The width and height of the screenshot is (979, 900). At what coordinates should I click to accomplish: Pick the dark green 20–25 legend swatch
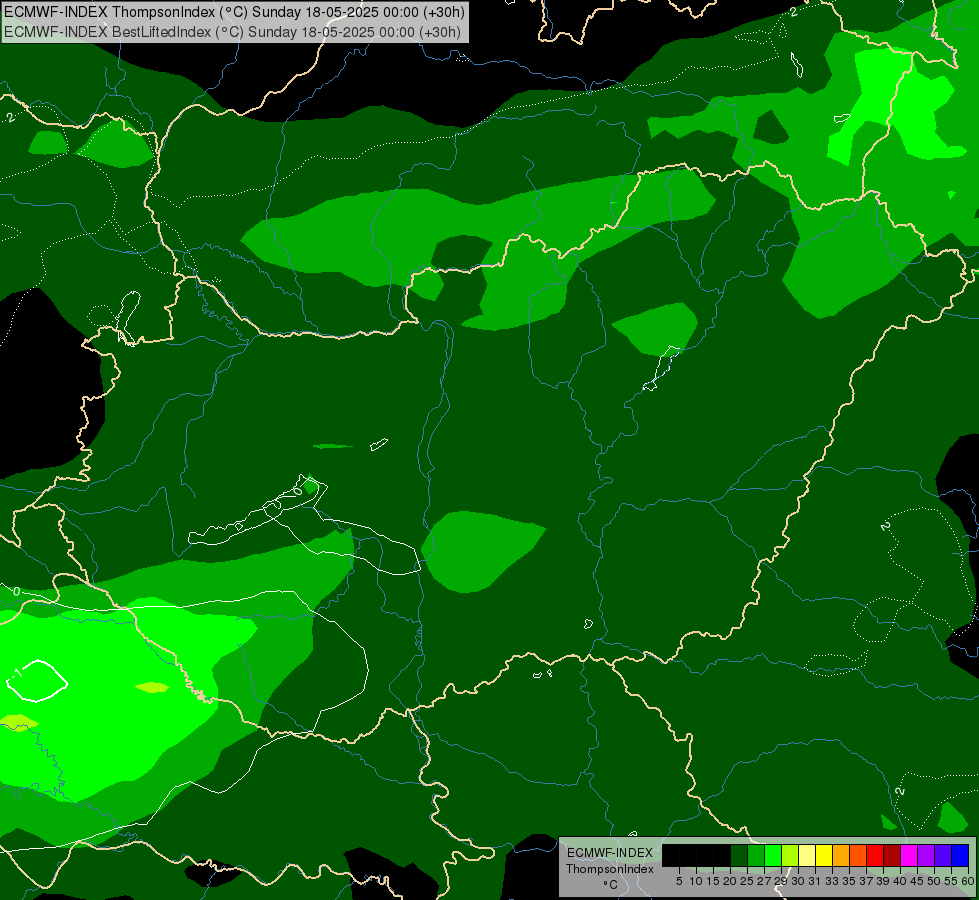(739, 855)
